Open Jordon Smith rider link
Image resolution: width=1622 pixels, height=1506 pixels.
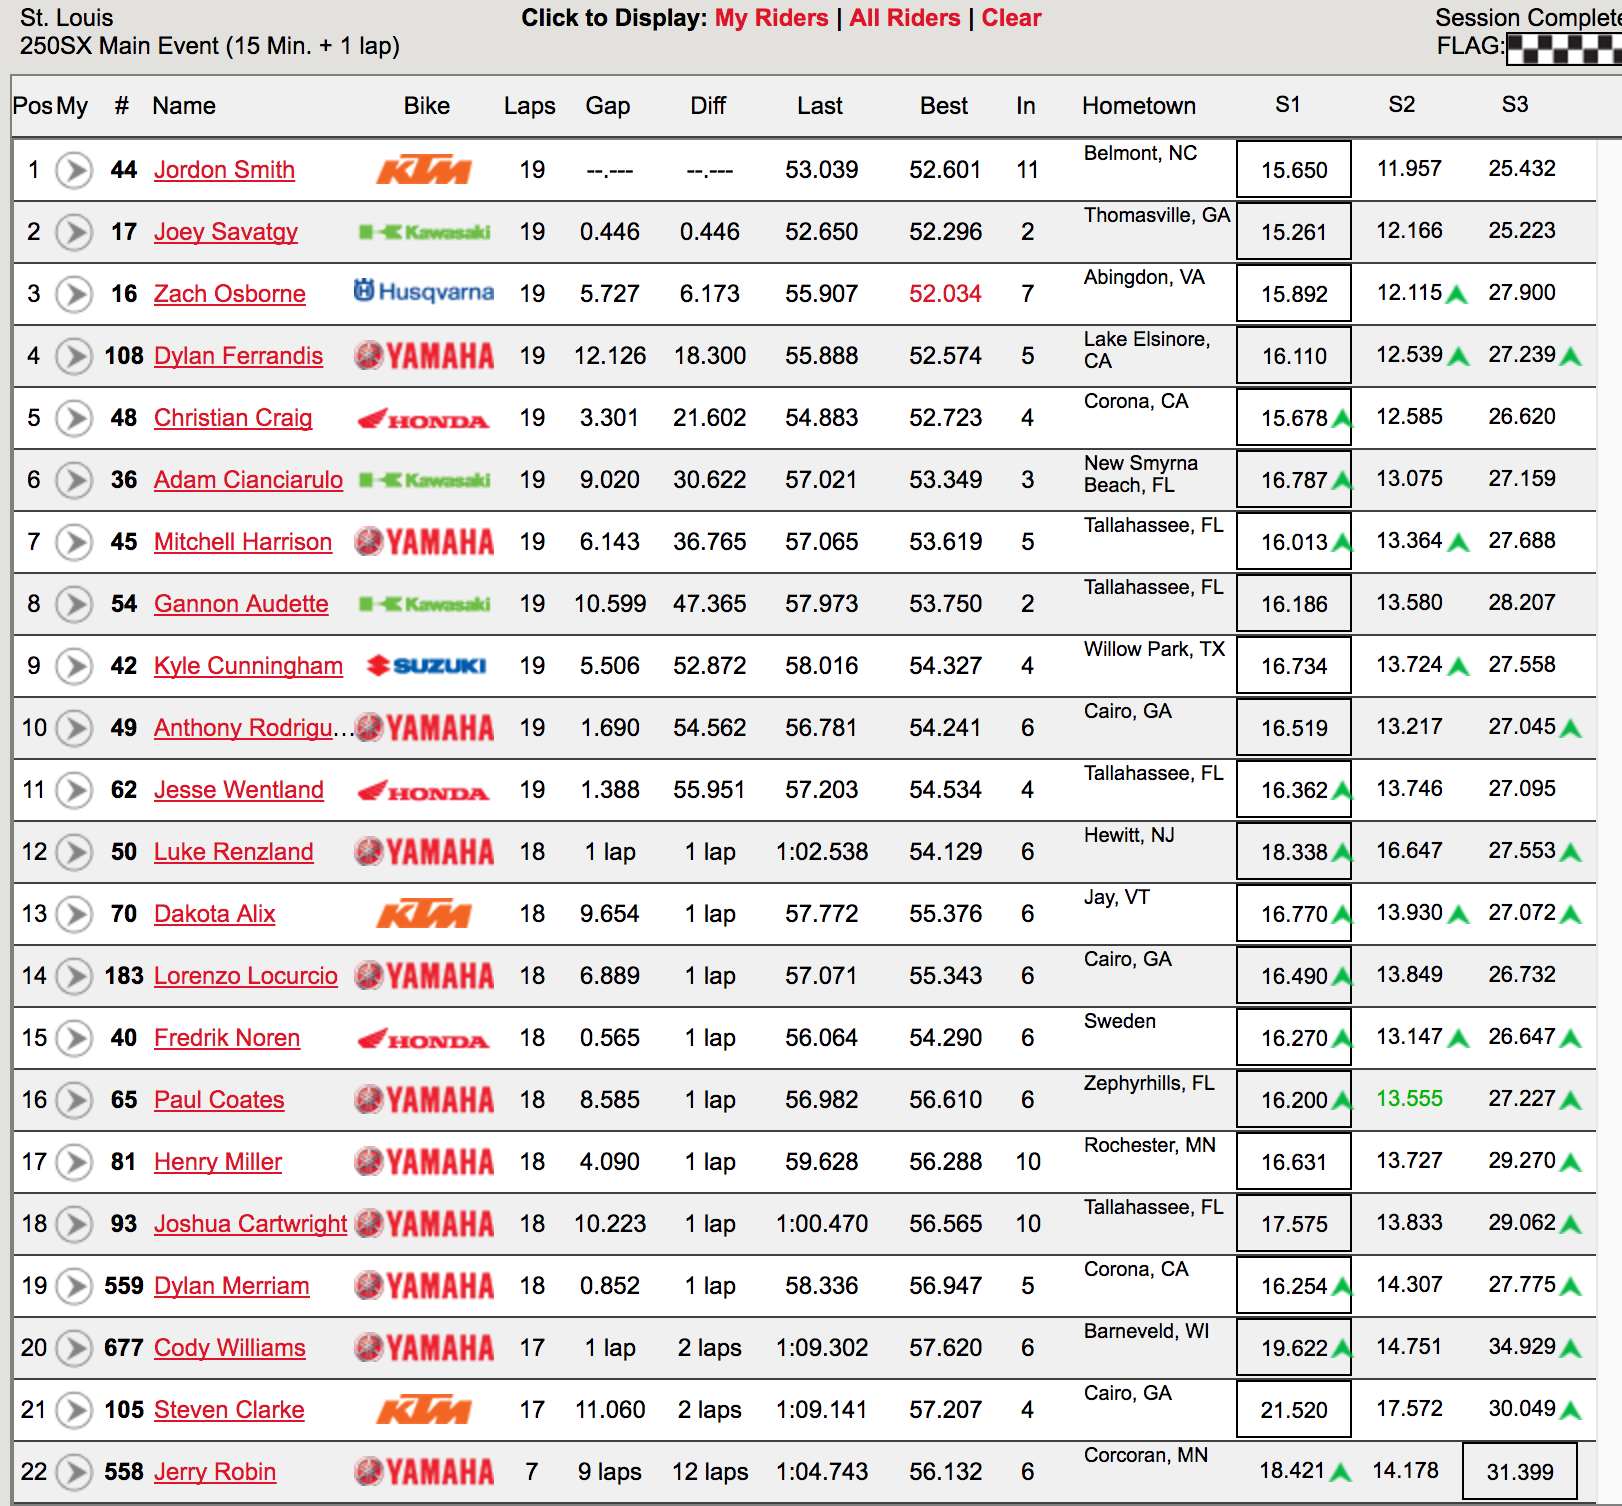point(224,170)
